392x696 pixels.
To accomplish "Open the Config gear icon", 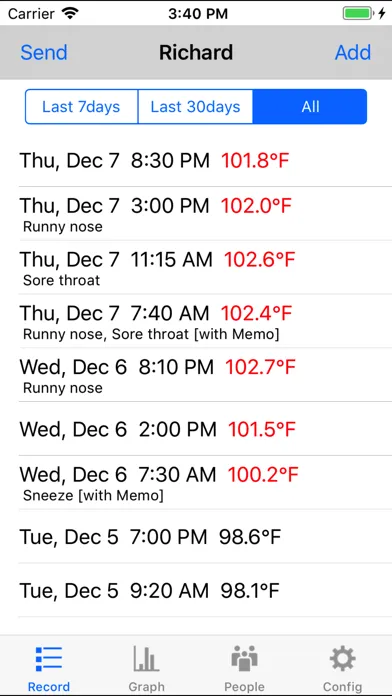I will click(342, 659).
